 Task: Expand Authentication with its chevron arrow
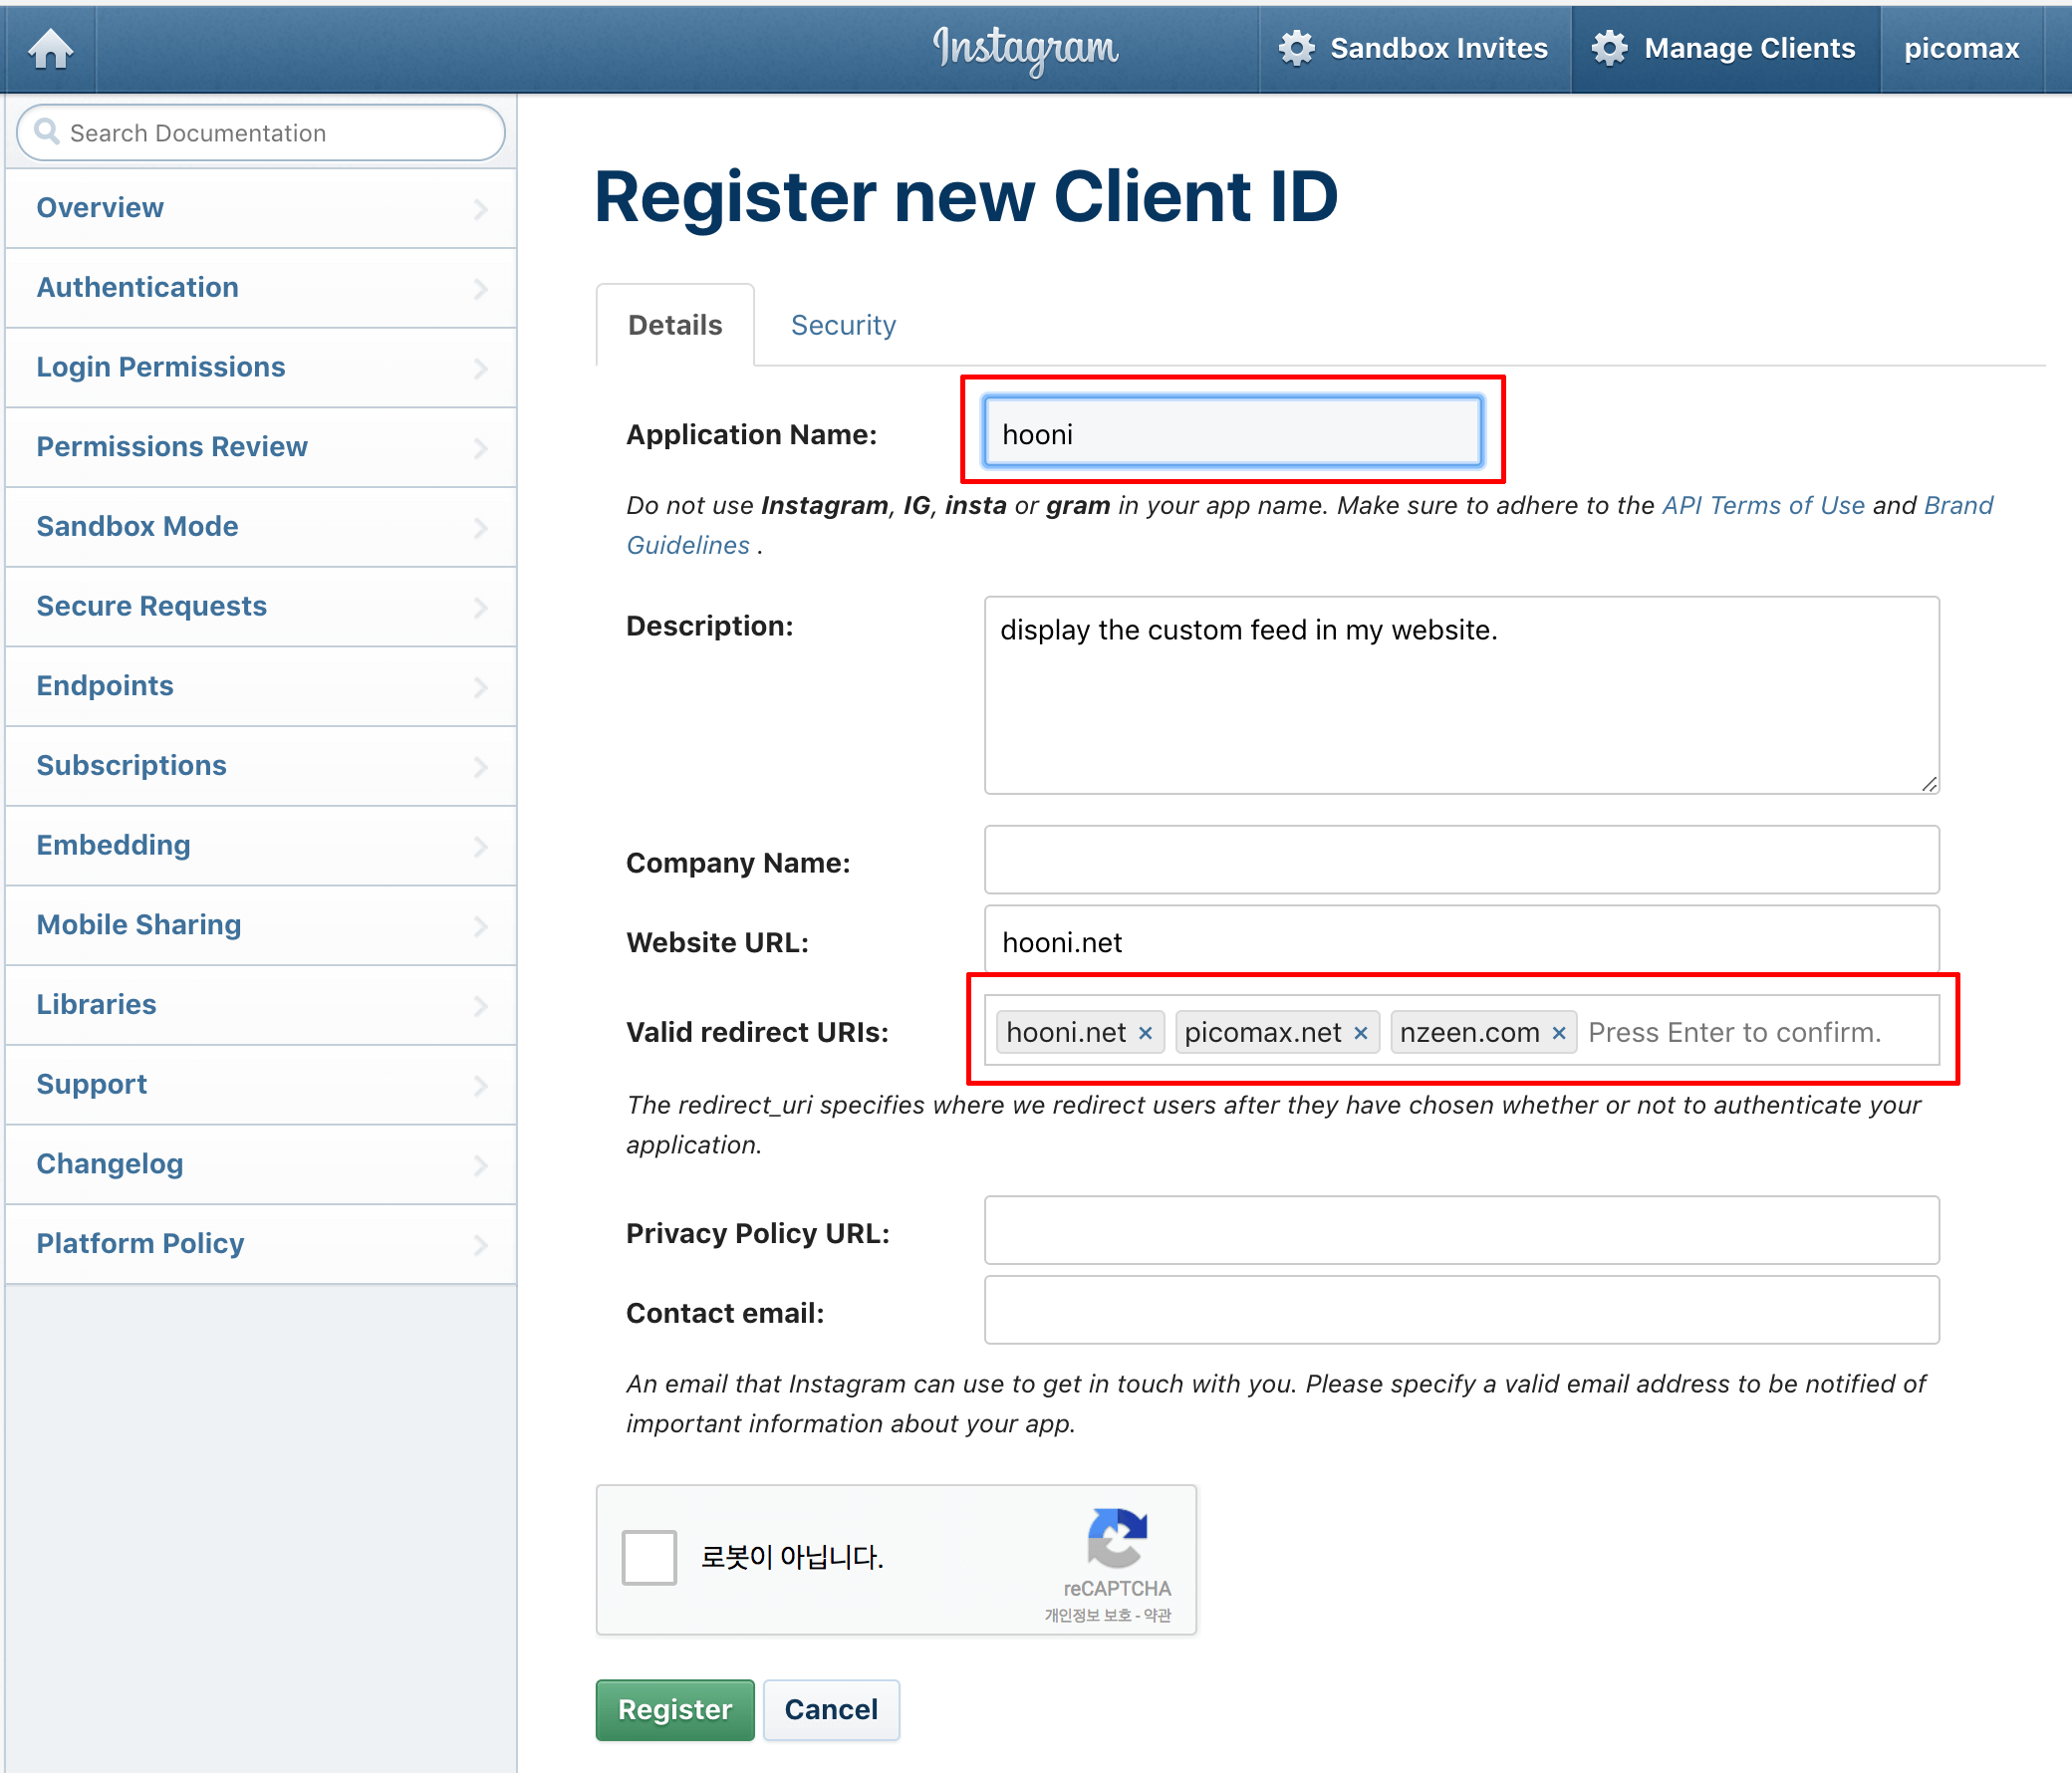coord(480,288)
